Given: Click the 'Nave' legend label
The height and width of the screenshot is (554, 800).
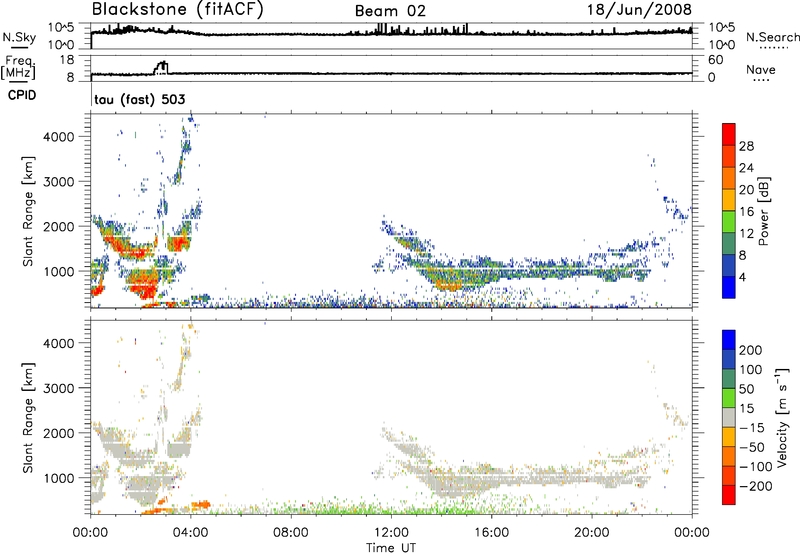Looking at the screenshot, I should [761, 70].
